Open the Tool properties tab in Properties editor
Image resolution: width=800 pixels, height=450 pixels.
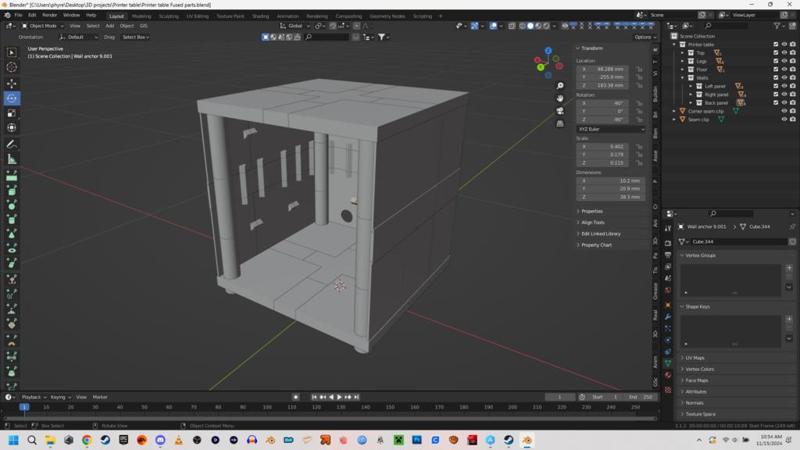(668, 229)
